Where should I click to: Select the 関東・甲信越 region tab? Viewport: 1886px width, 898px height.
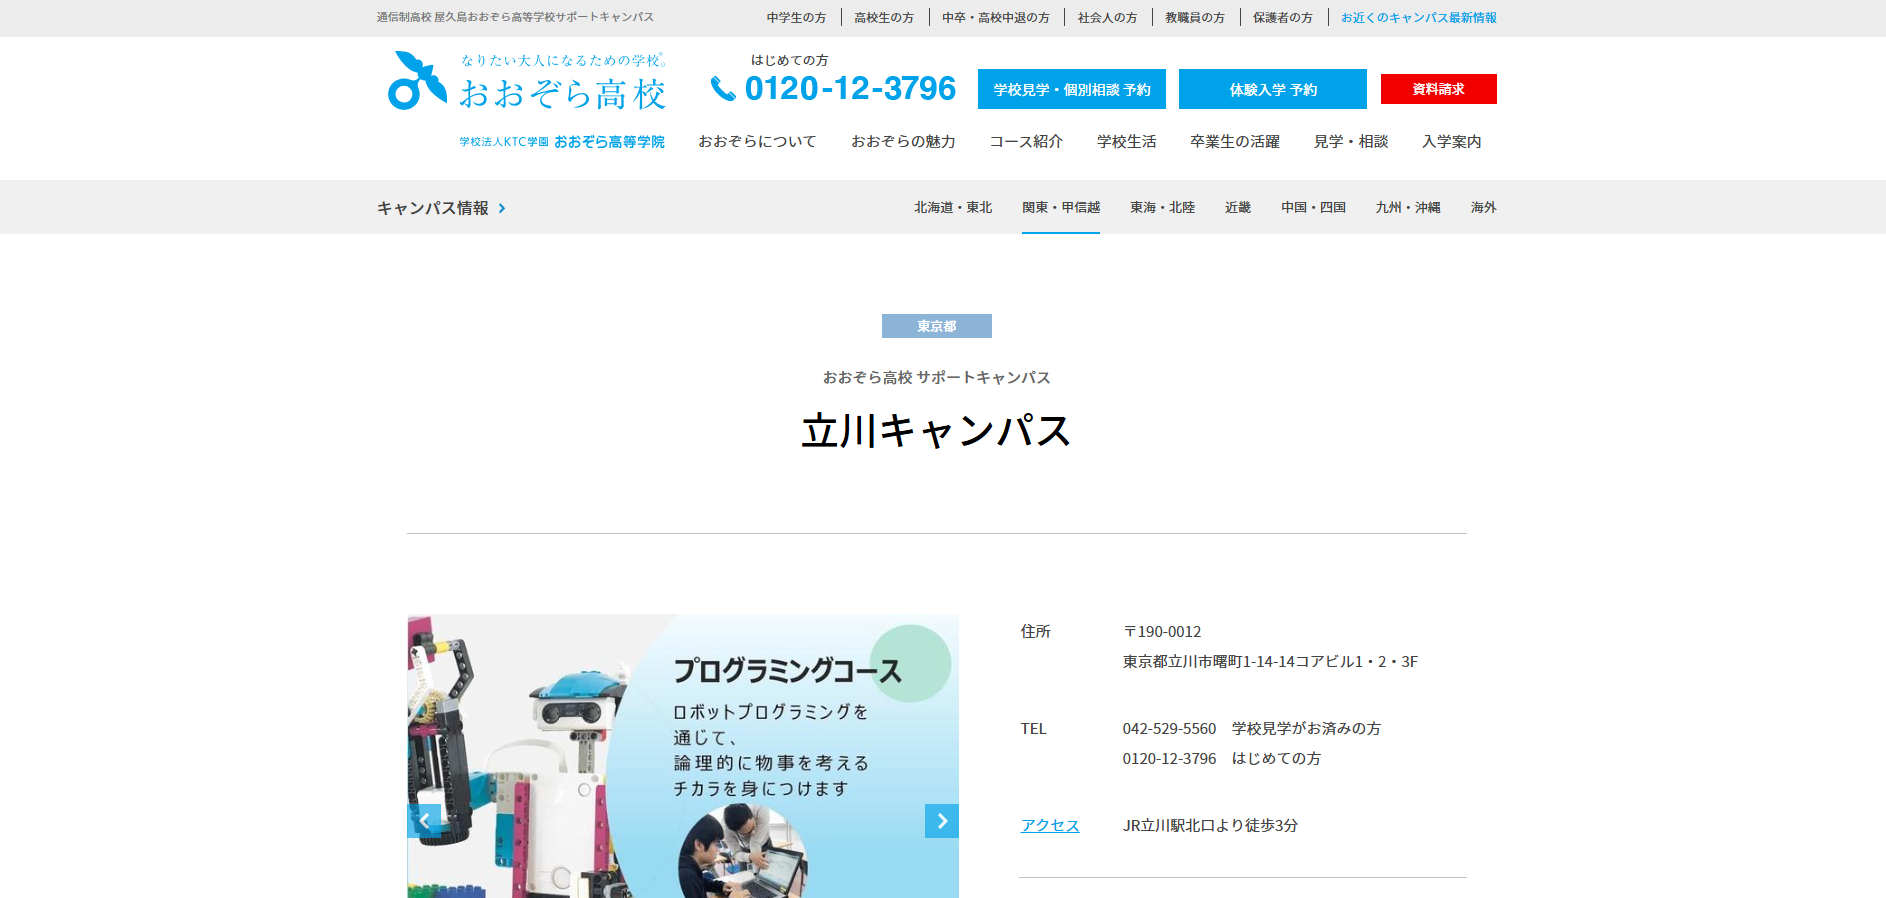point(1060,208)
